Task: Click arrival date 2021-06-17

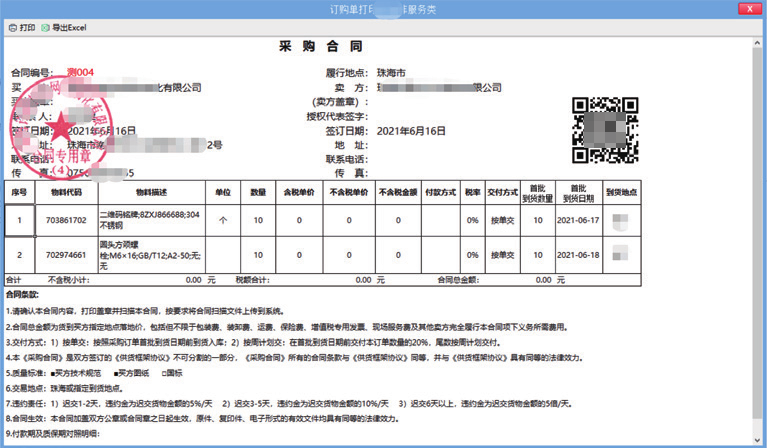Action: tap(578, 221)
